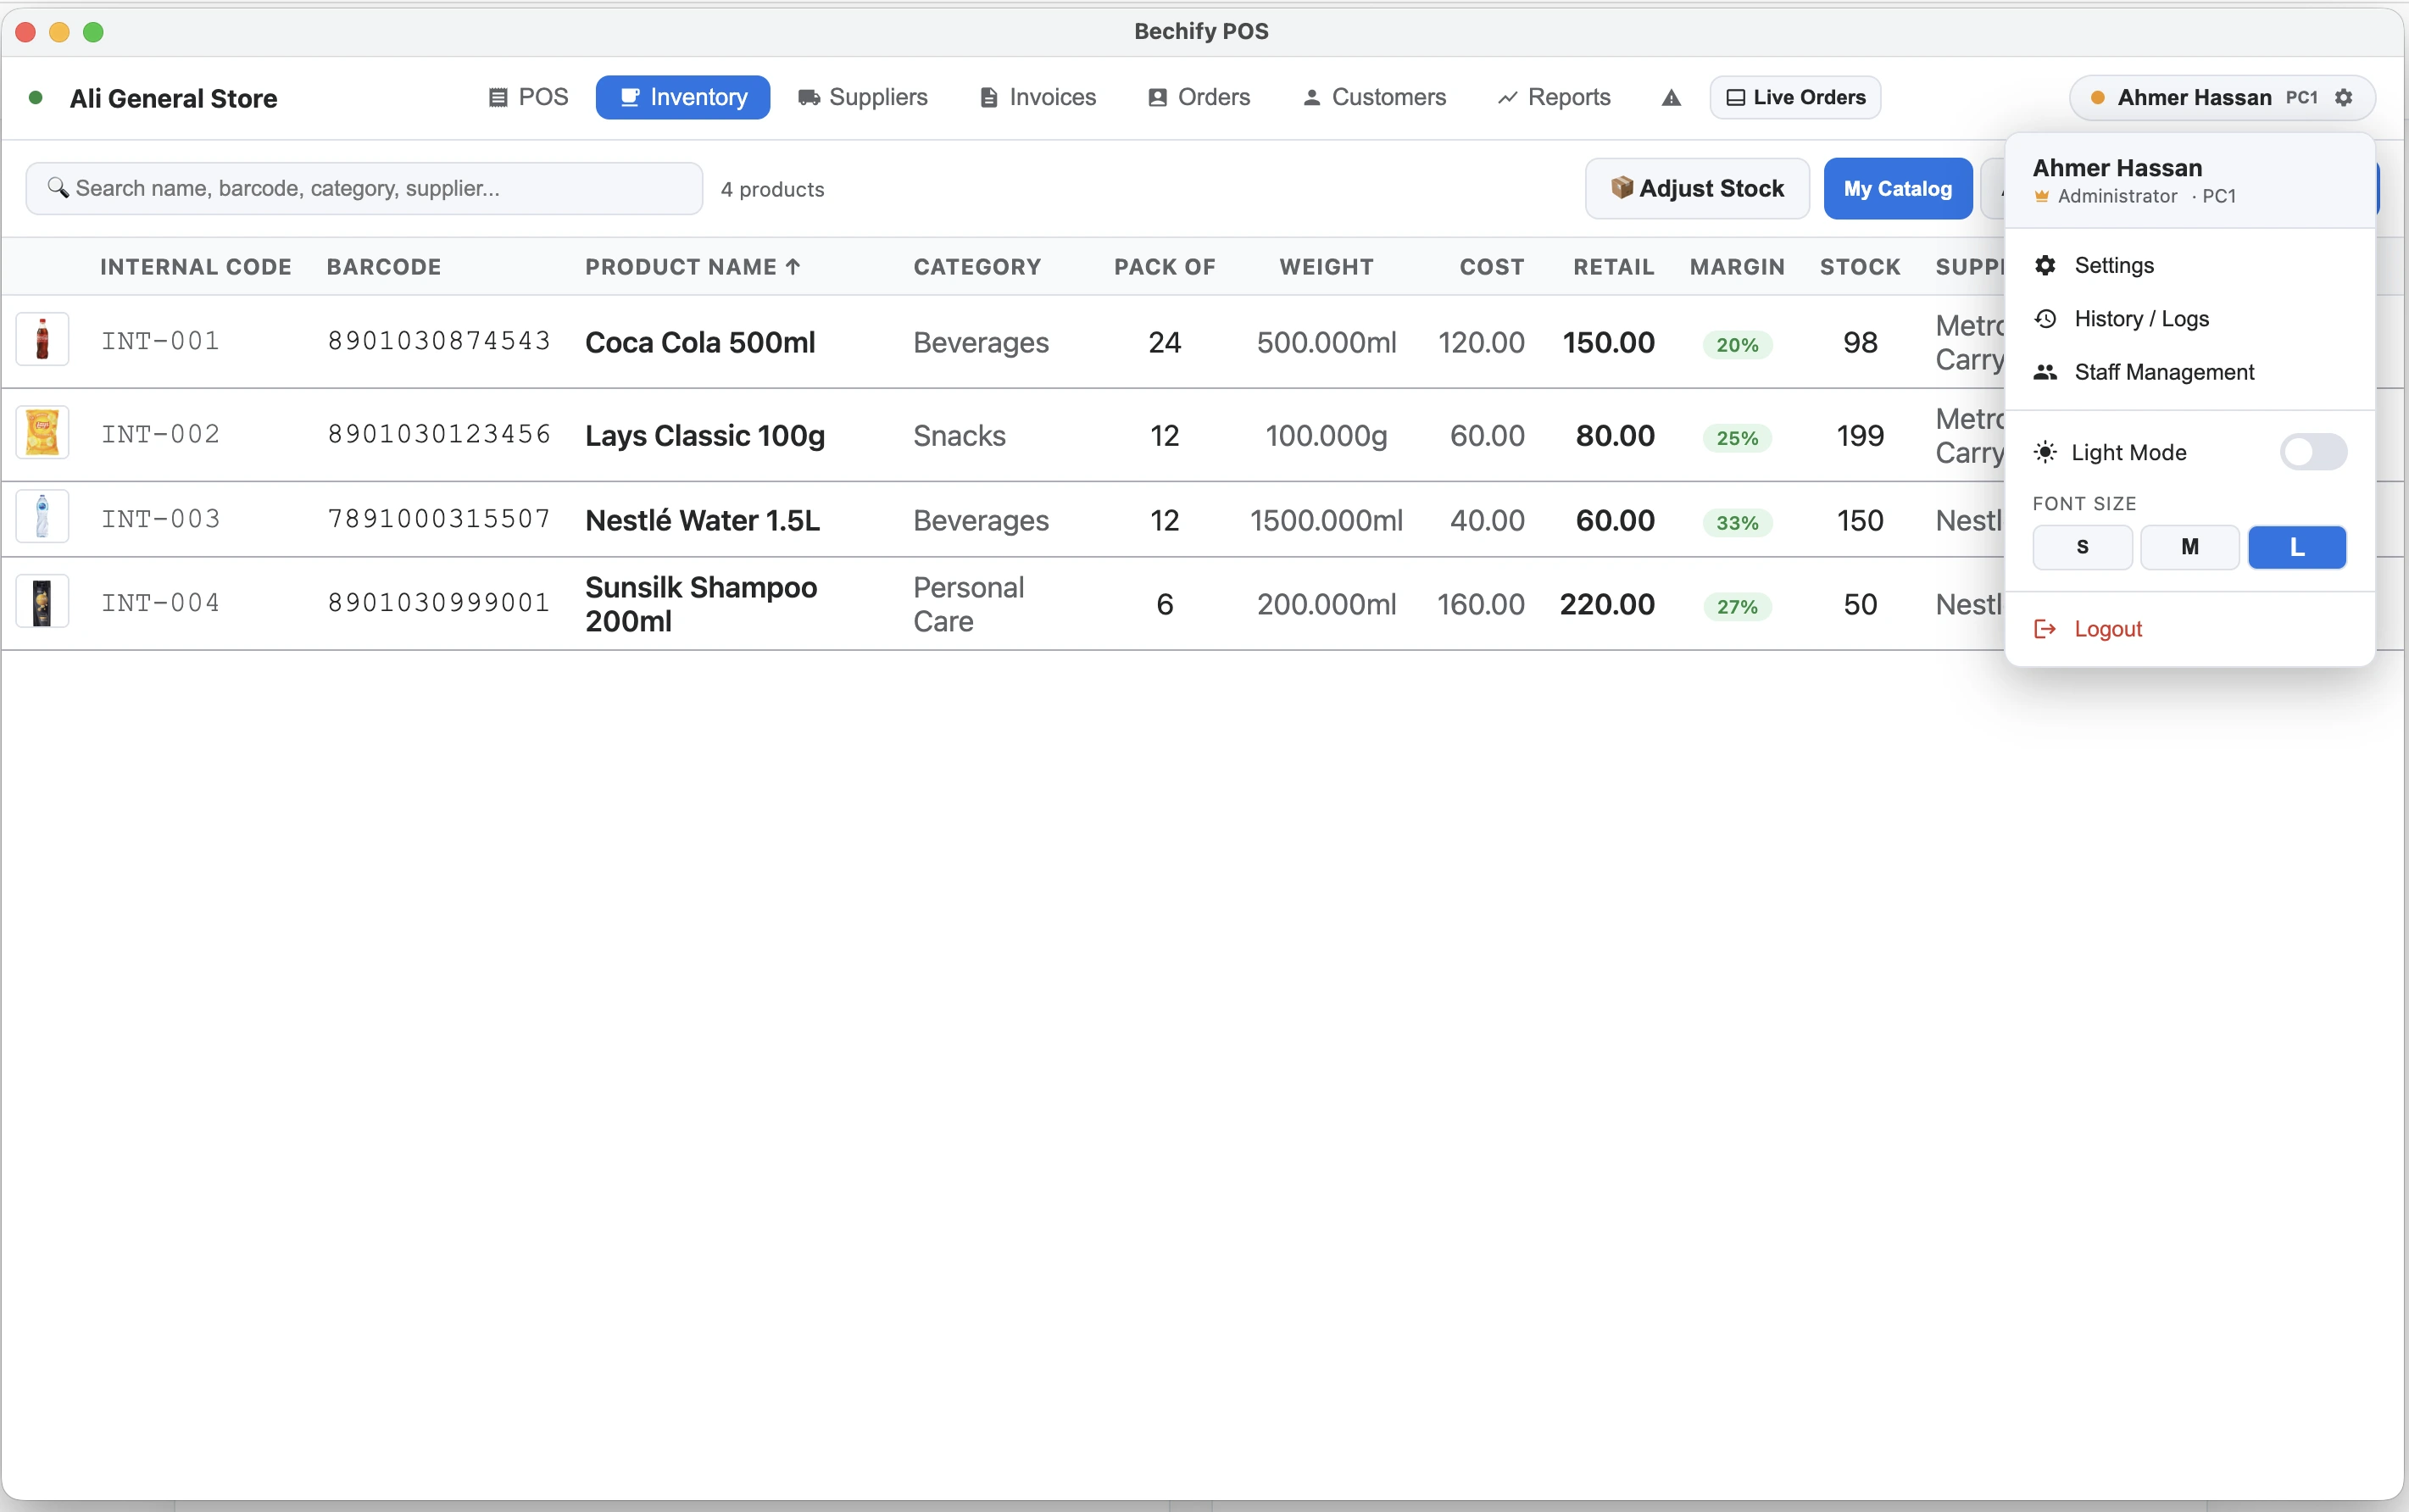2409x1512 pixels.
Task: Set font size to M
Action: [x=2190, y=547]
